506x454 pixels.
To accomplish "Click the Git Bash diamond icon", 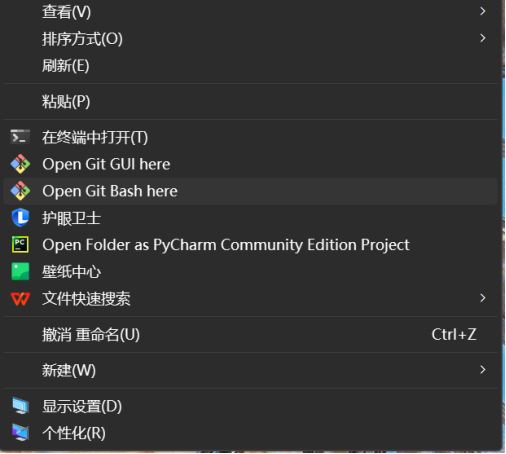I will pyautogui.click(x=20, y=191).
